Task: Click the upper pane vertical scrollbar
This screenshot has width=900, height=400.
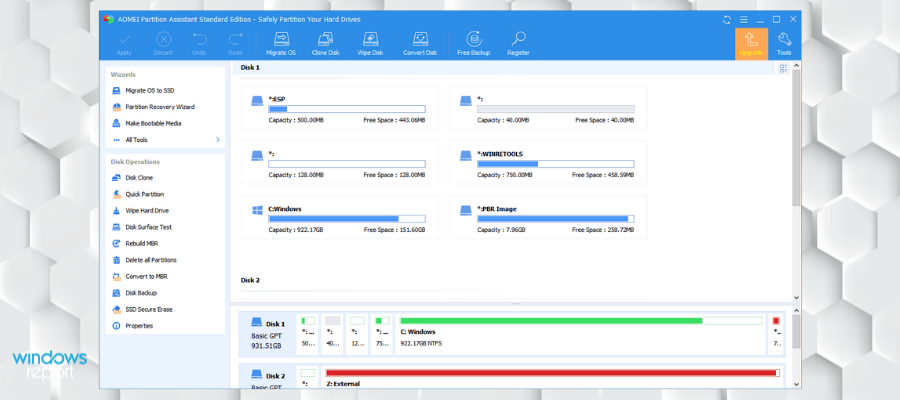Action: pos(796,138)
